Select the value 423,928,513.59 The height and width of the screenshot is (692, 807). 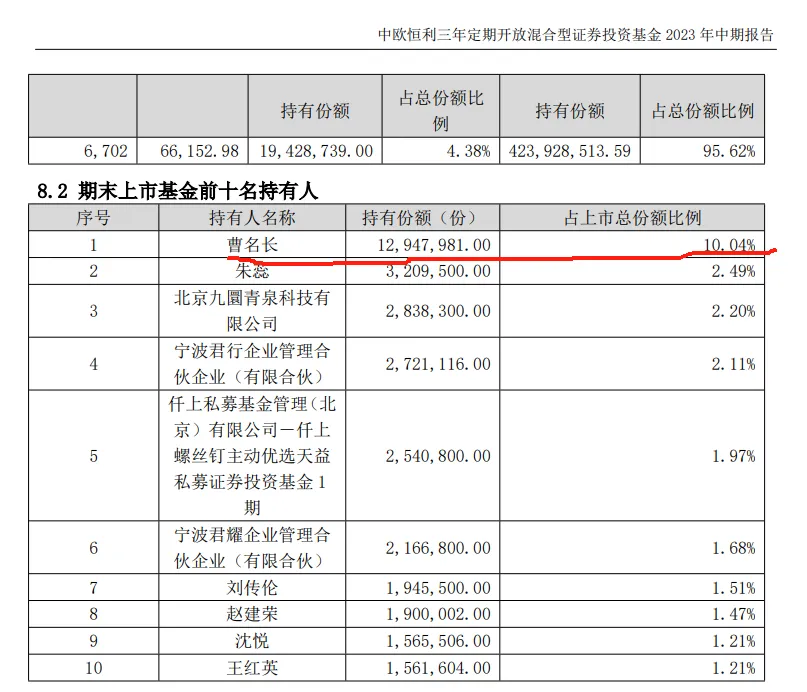point(570,151)
